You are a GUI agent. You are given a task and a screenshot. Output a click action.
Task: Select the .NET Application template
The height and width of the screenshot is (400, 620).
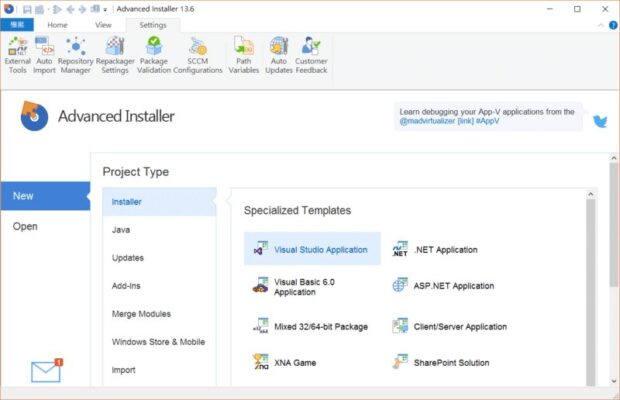coord(435,249)
